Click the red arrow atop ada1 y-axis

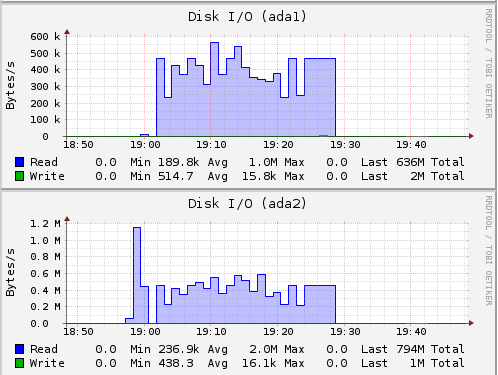click(x=67, y=32)
